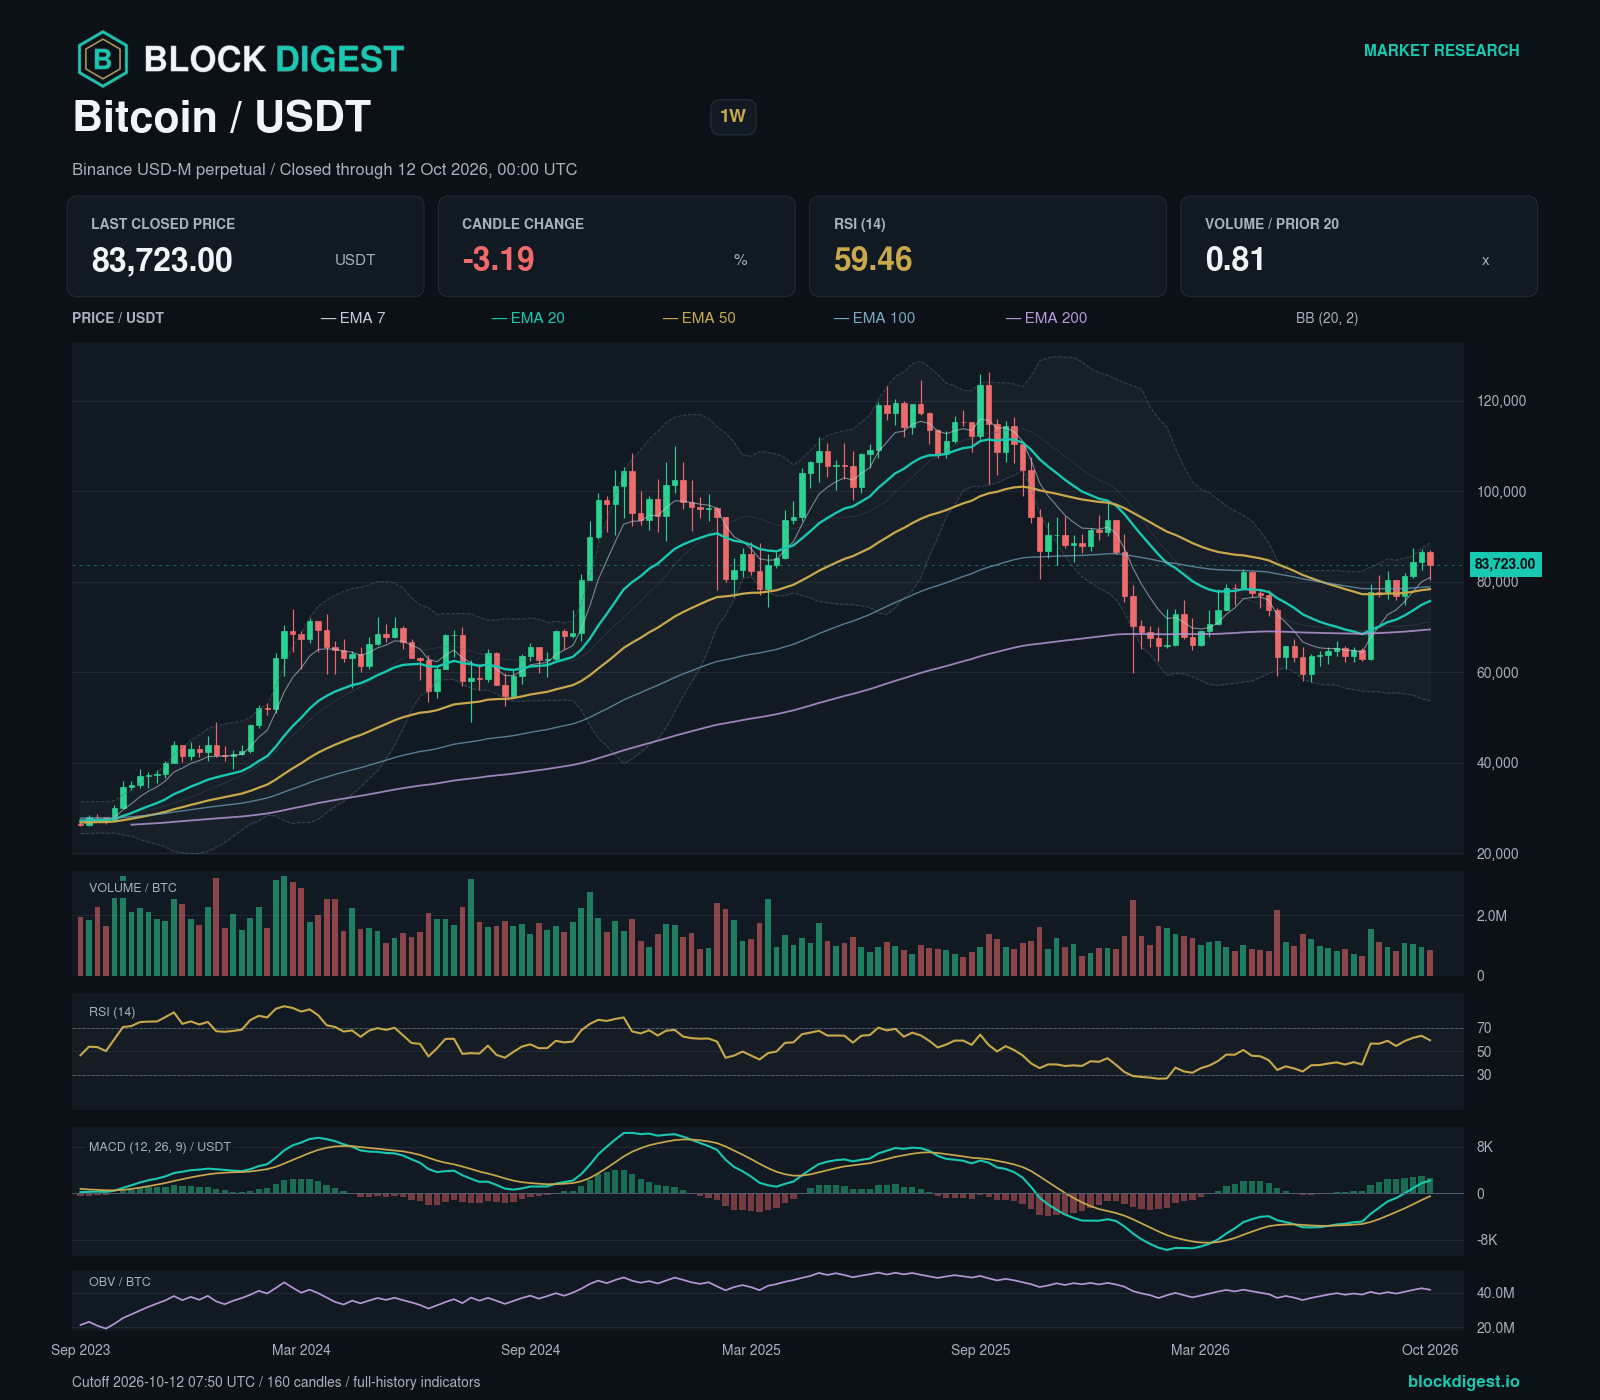Toggle the EMA 200 legend entry
The image size is (1600, 1400).
point(1047,318)
